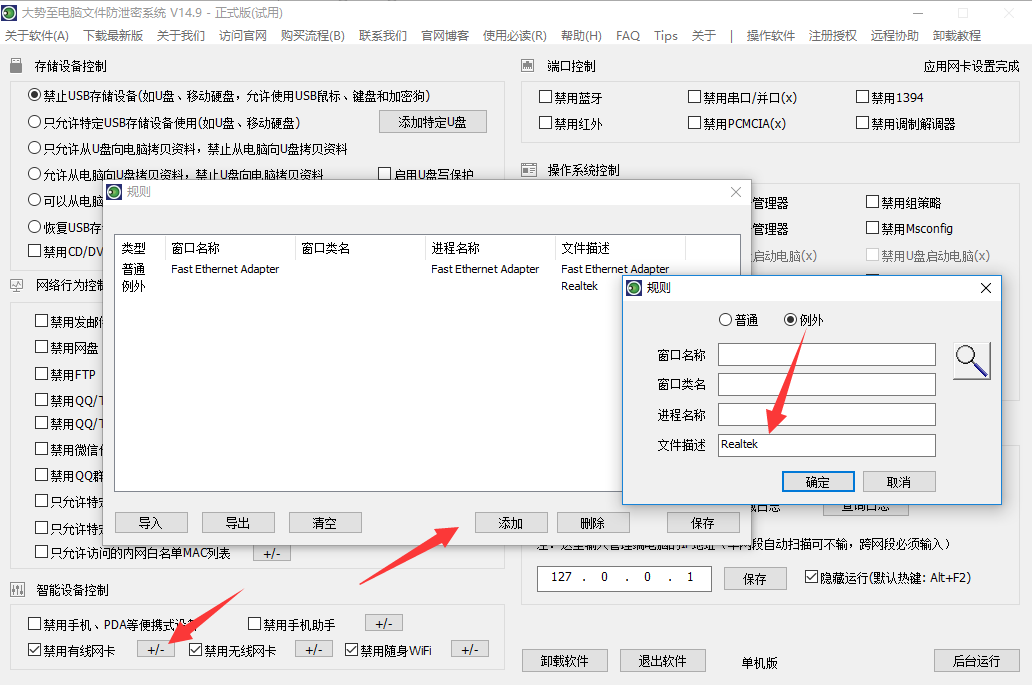Toggle 隐藏运行 checkbox

click(x=812, y=578)
